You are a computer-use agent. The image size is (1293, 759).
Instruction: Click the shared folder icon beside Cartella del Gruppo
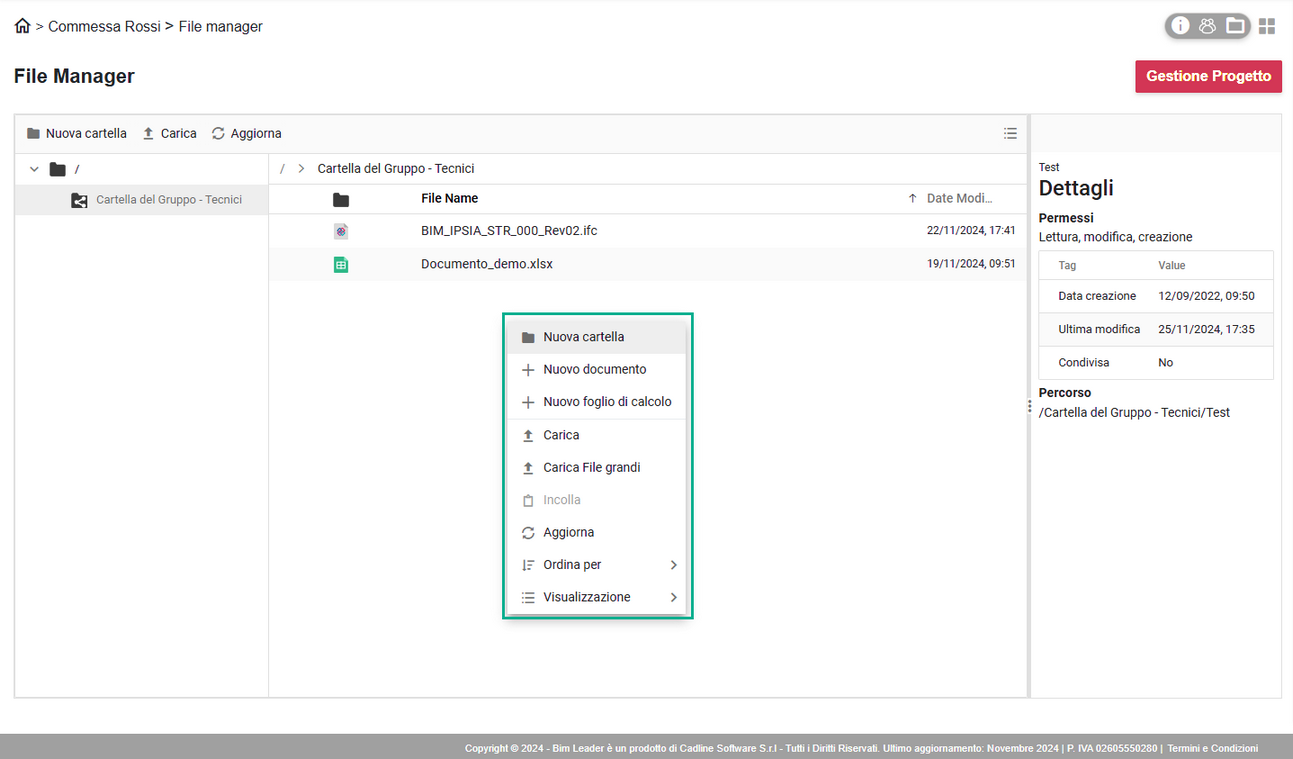point(79,199)
